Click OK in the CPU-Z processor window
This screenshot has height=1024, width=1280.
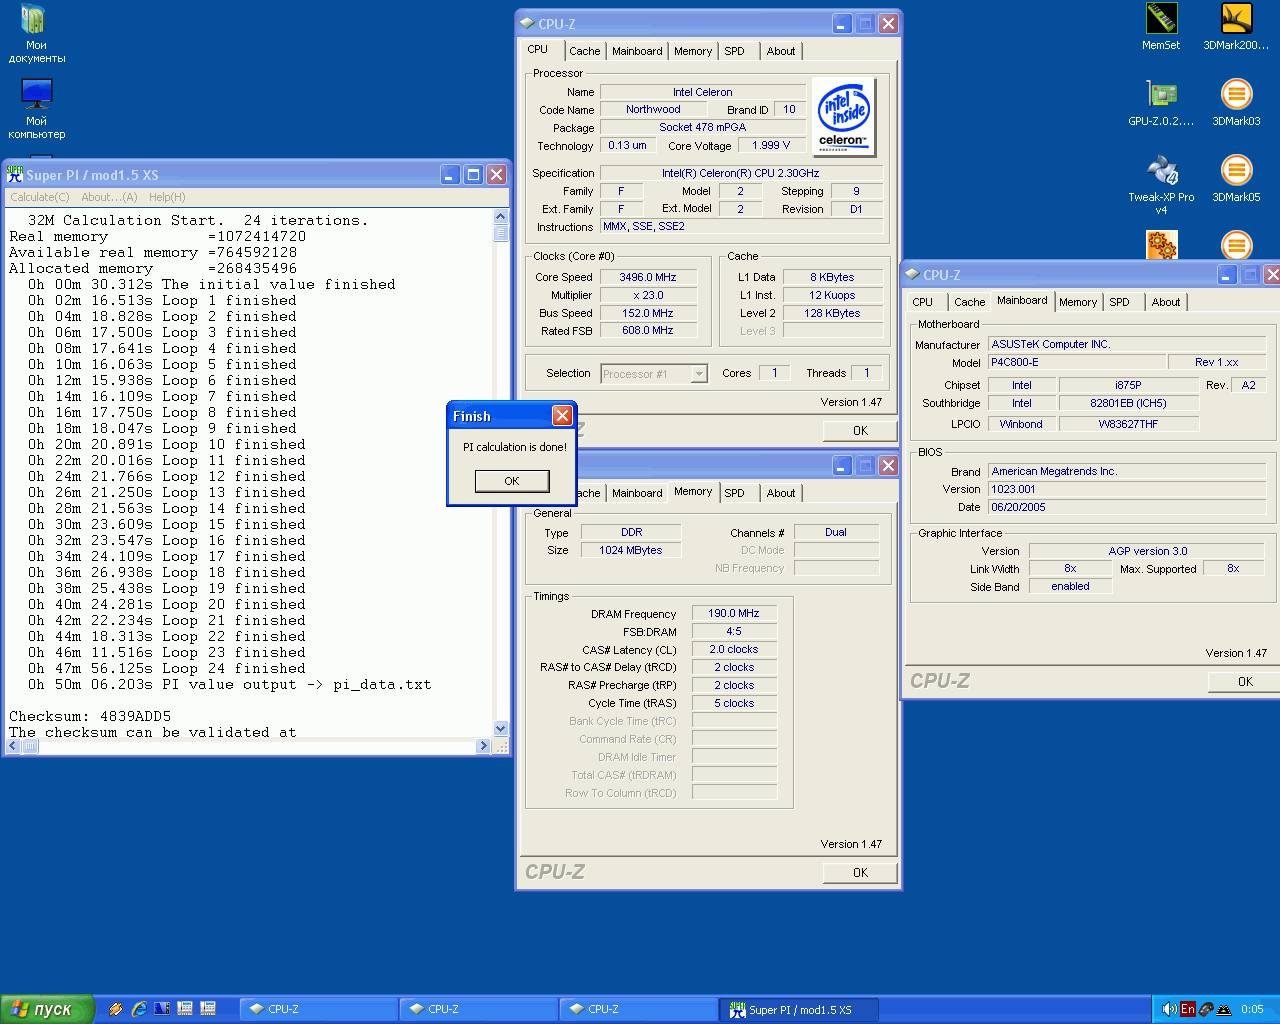pyautogui.click(x=860, y=431)
